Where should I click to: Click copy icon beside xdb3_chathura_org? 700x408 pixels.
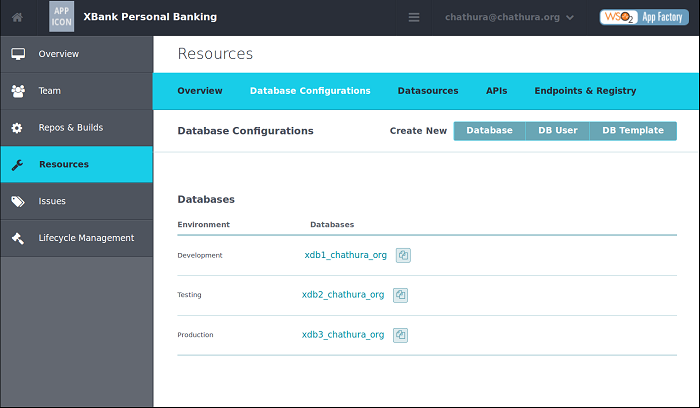[400, 335]
